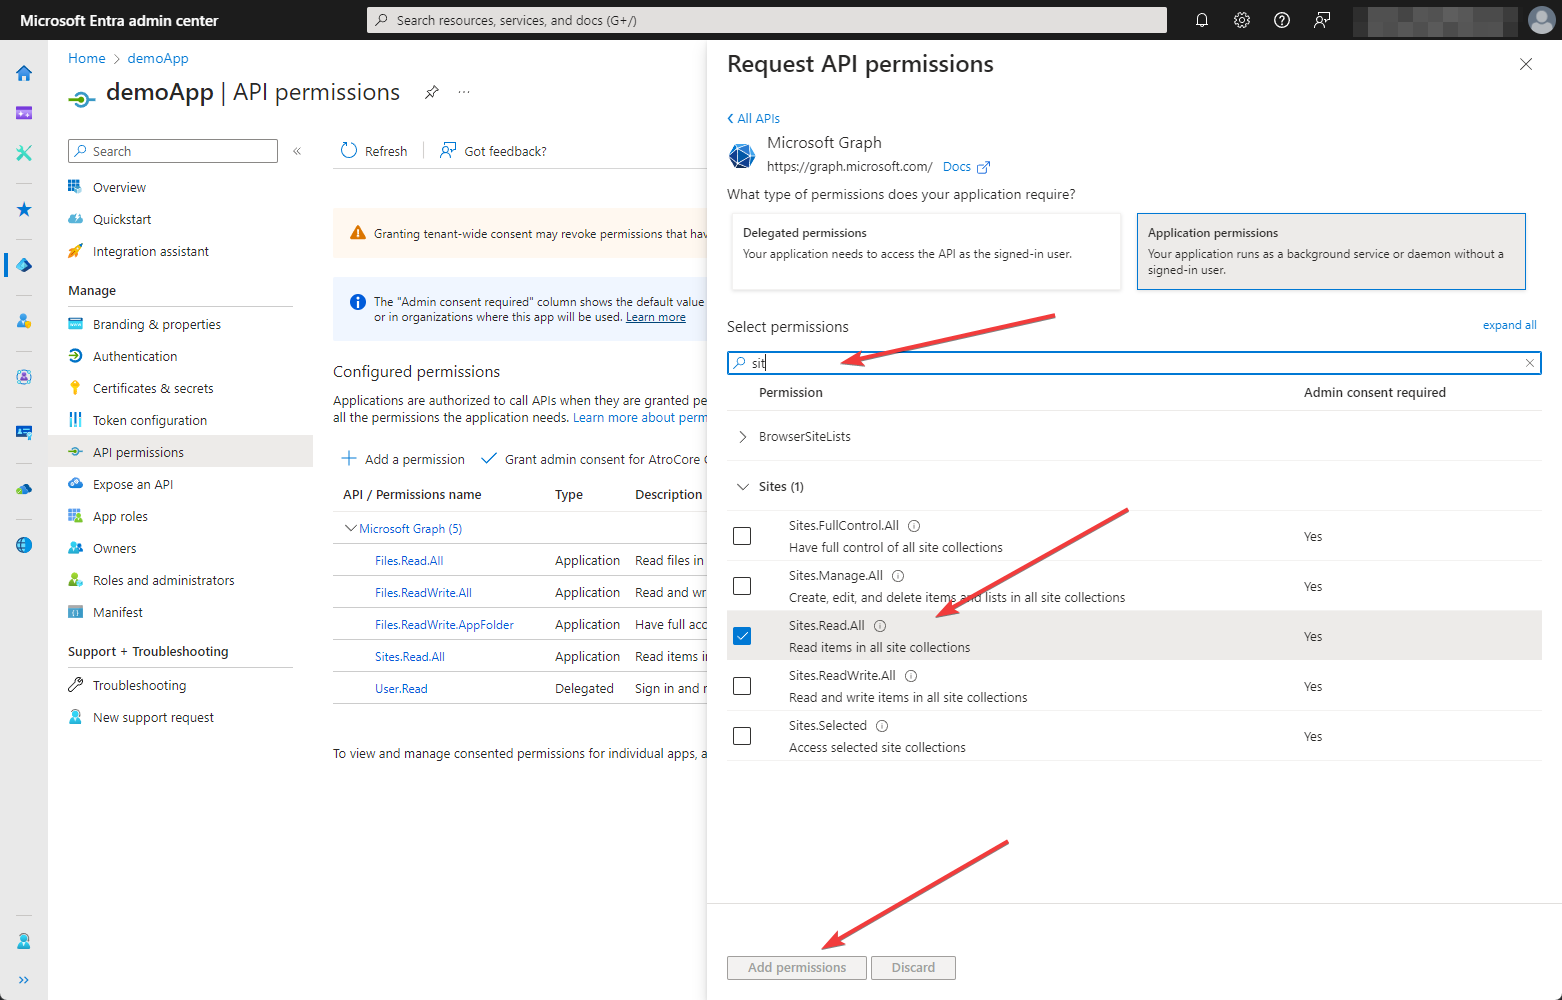Screen dimensions: 1562x1000
Task: Click the Add permissions button
Action: click(x=796, y=967)
